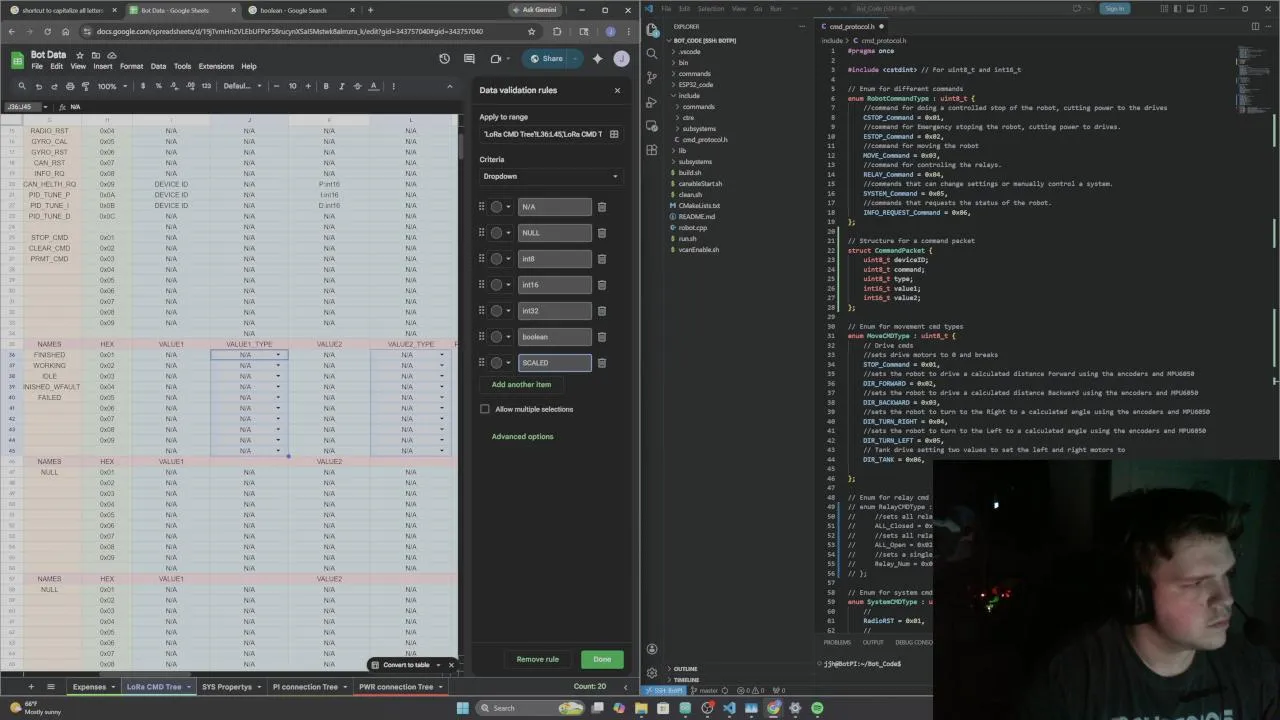Screen dimensions: 1280x720
Task: Open text color picker in Sheets toolbar
Action: pos(374,86)
